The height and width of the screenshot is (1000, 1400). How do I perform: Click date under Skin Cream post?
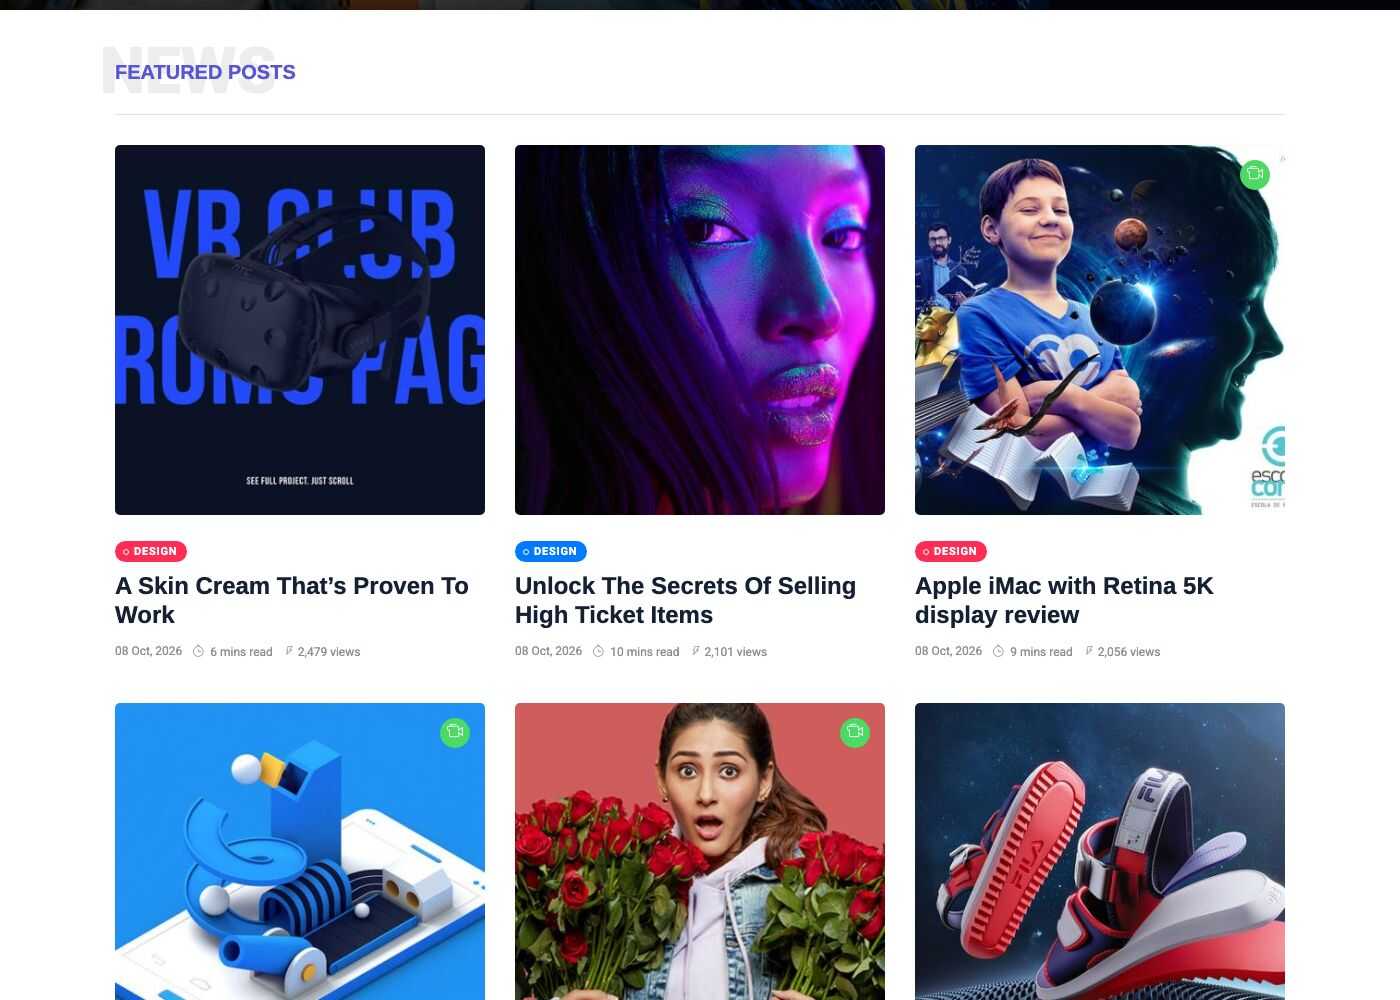click(148, 651)
